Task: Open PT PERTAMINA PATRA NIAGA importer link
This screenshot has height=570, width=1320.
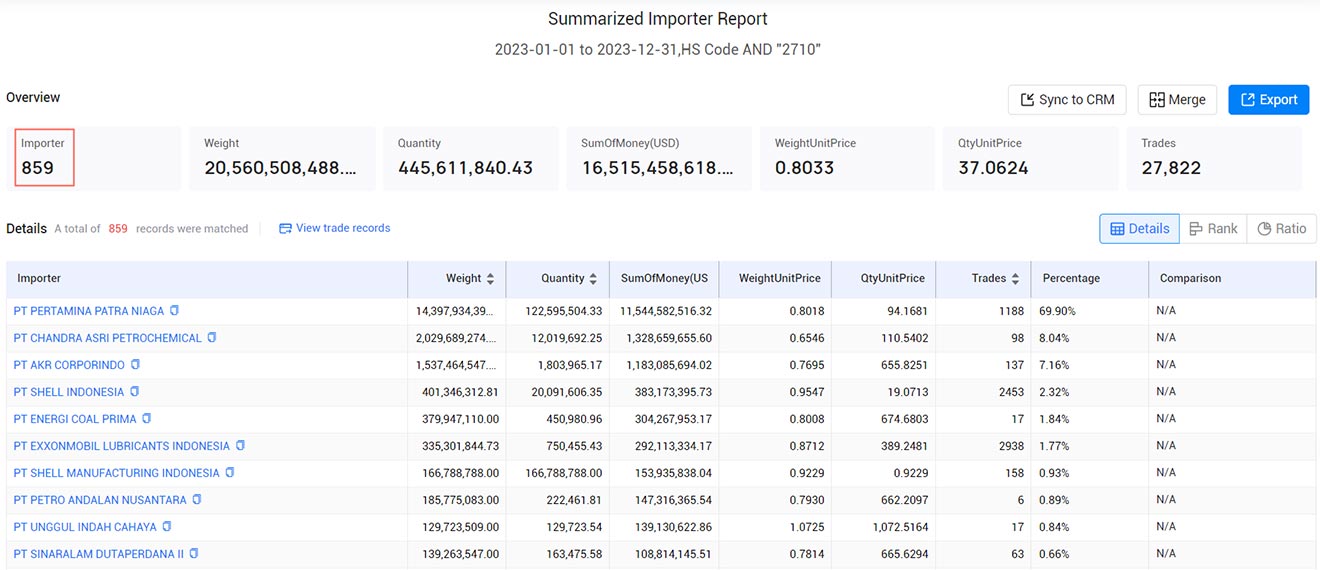Action: [x=90, y=311]
